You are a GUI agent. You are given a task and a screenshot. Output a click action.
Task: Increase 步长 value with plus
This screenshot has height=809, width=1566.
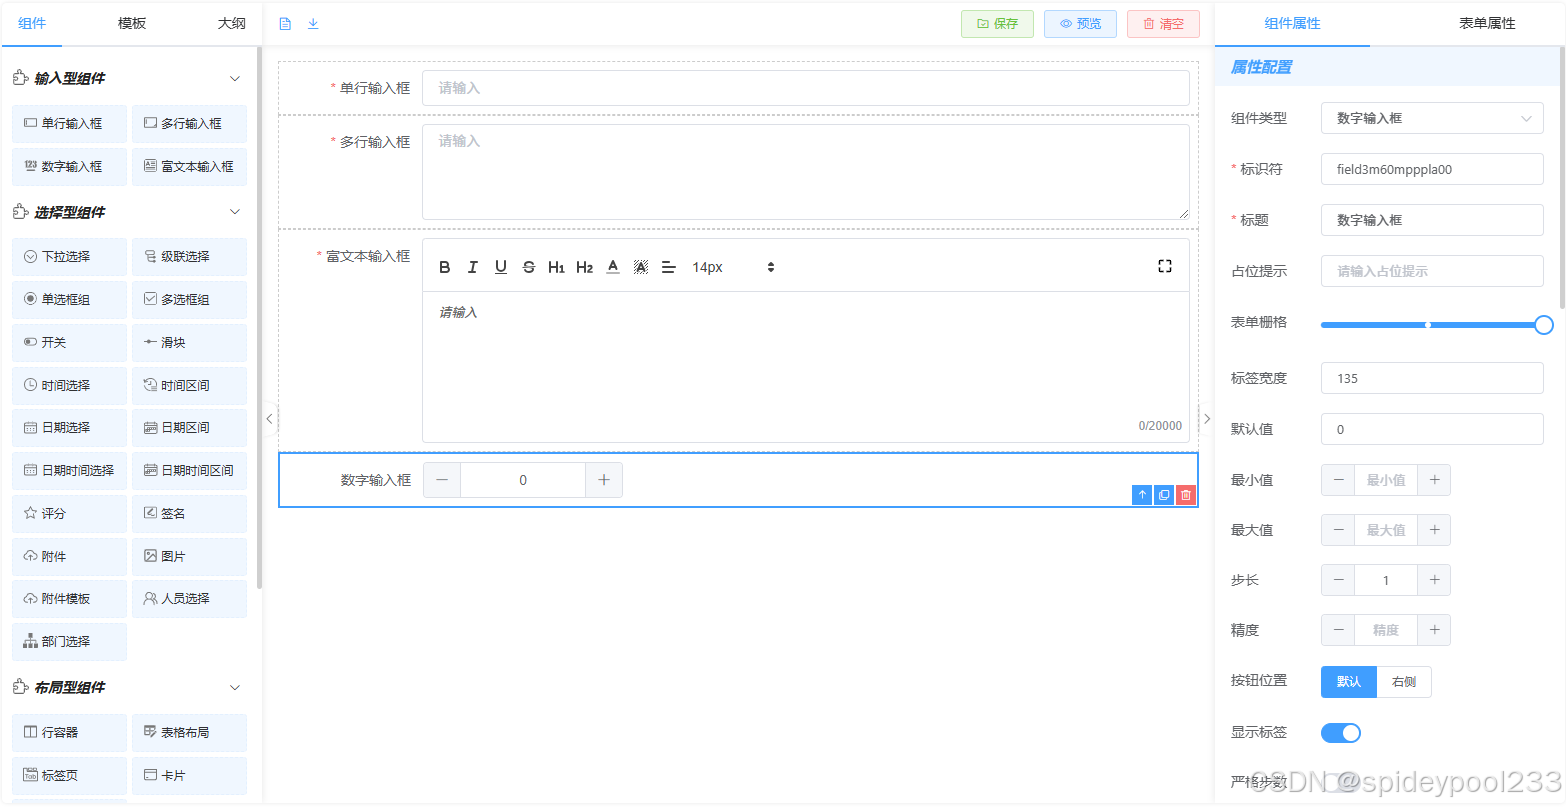[1434, 580]
